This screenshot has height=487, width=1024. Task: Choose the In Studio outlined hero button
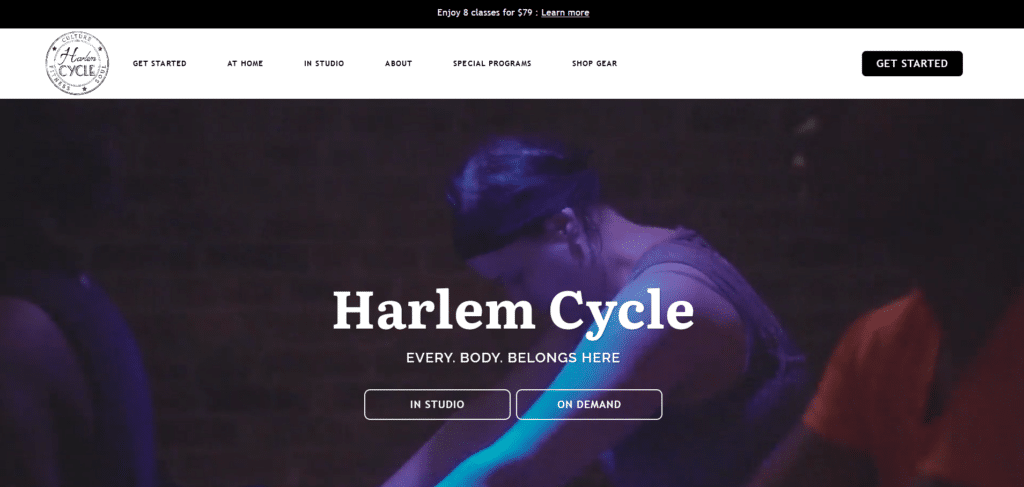click(437, 404)
